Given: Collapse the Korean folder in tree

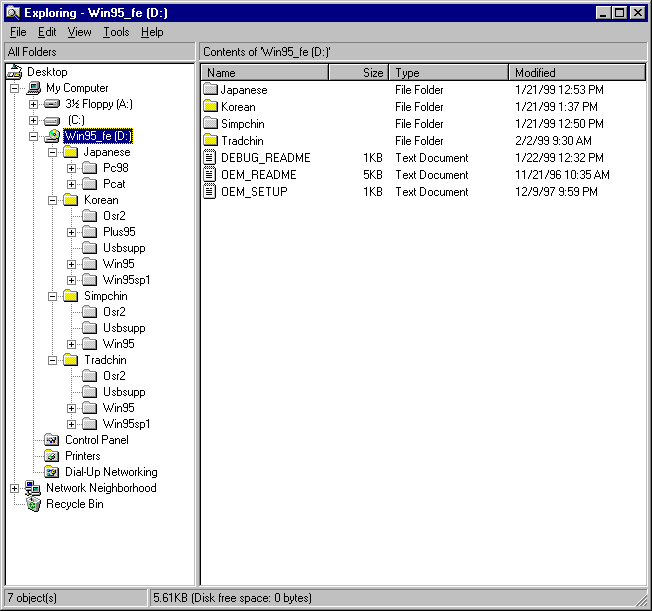Looking at the screenshot, I should coord(53,200).
